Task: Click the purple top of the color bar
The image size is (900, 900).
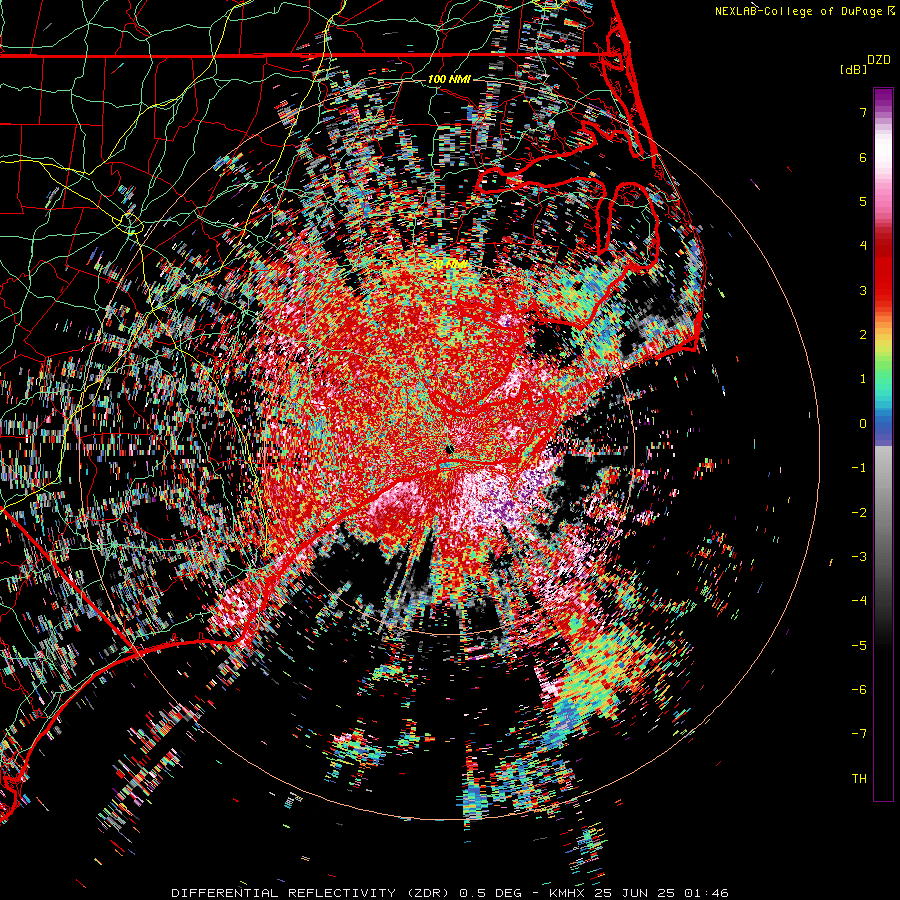Action: pos(883,98)
